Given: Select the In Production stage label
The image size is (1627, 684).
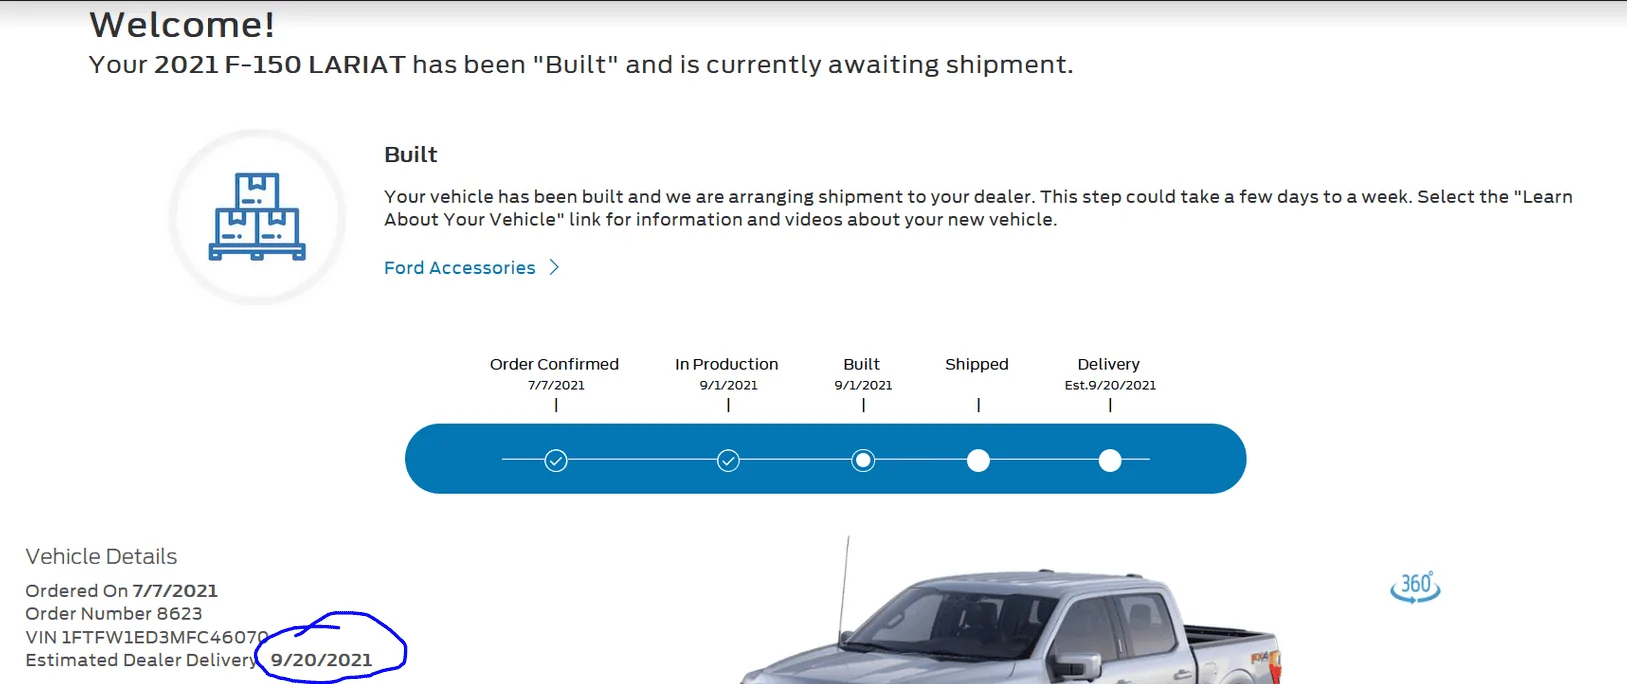Looking at the screenshot, I should (x=726, y=364).
